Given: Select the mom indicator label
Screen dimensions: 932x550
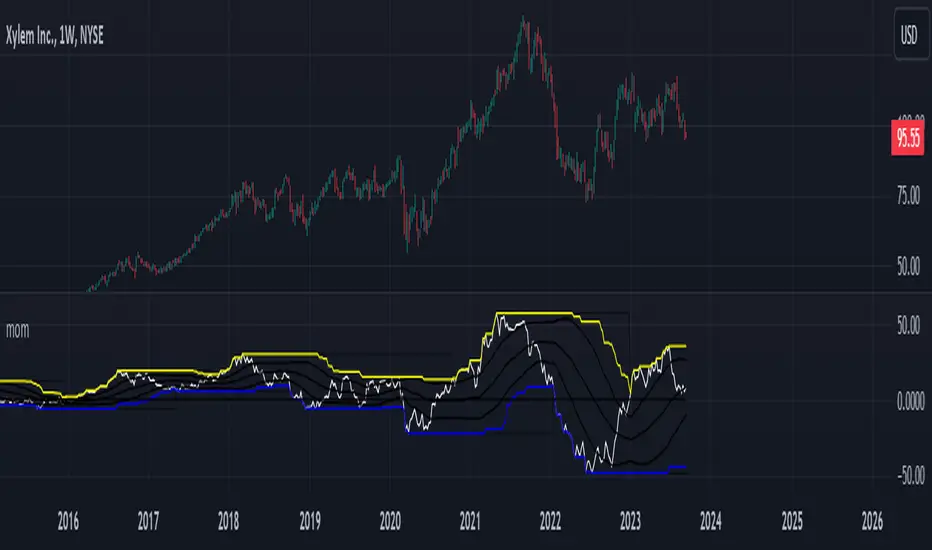Looking at the screenshot, I should 17,330.
